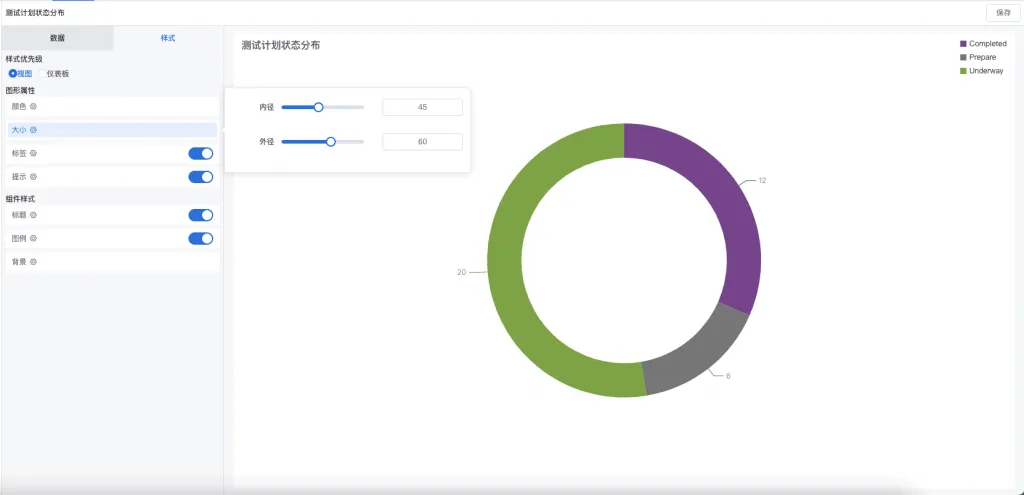
Task: Open the 样式 tab
Action: click(168, 38)
